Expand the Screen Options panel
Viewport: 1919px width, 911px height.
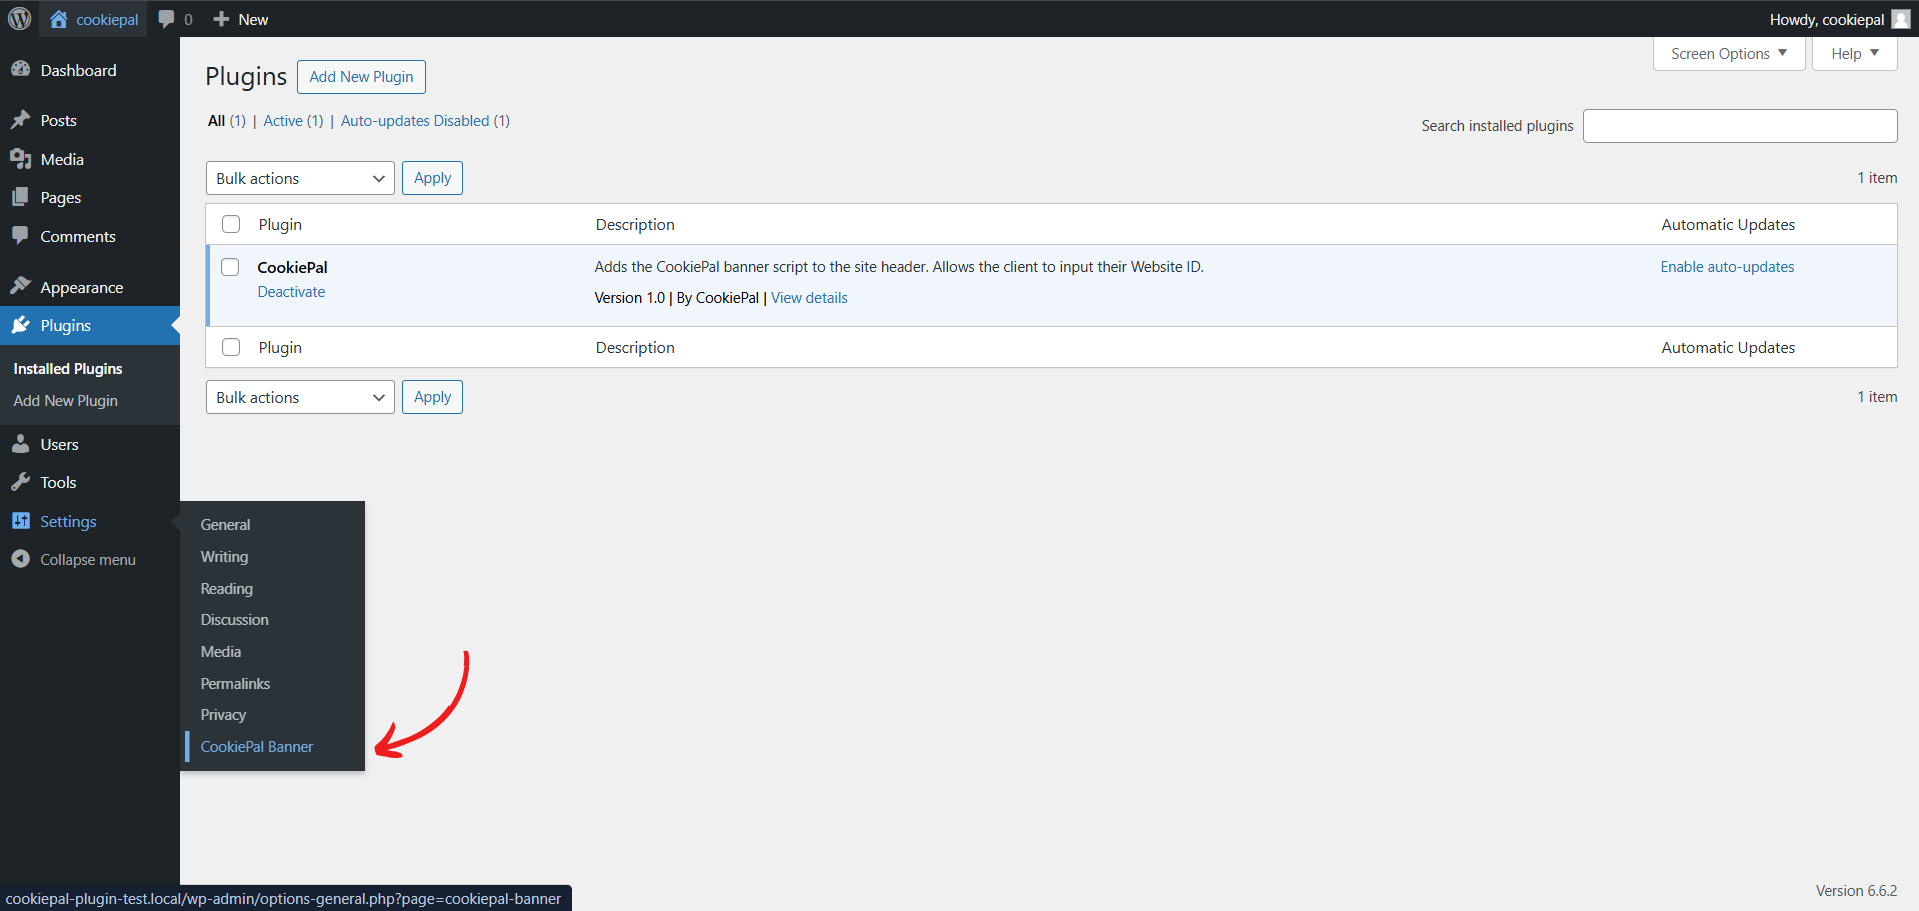click(x=1728, y=53)
